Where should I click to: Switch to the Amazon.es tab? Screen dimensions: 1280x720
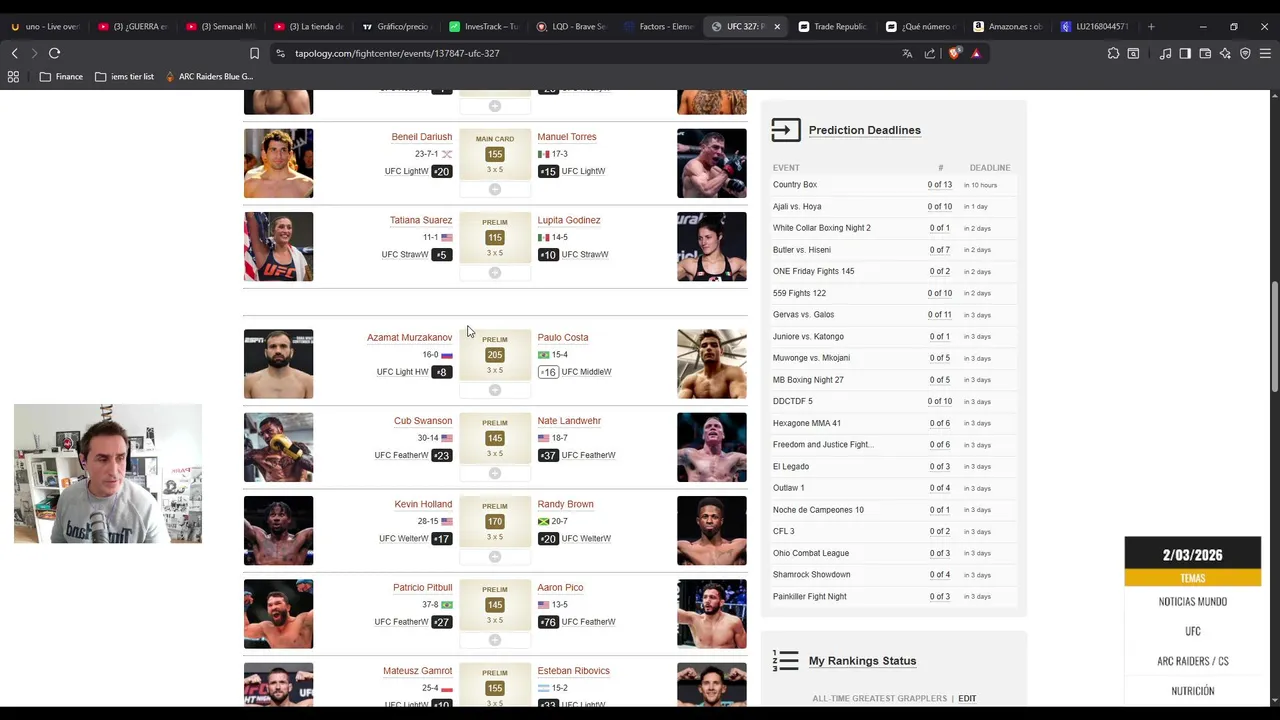click(x=1008, y=26)
